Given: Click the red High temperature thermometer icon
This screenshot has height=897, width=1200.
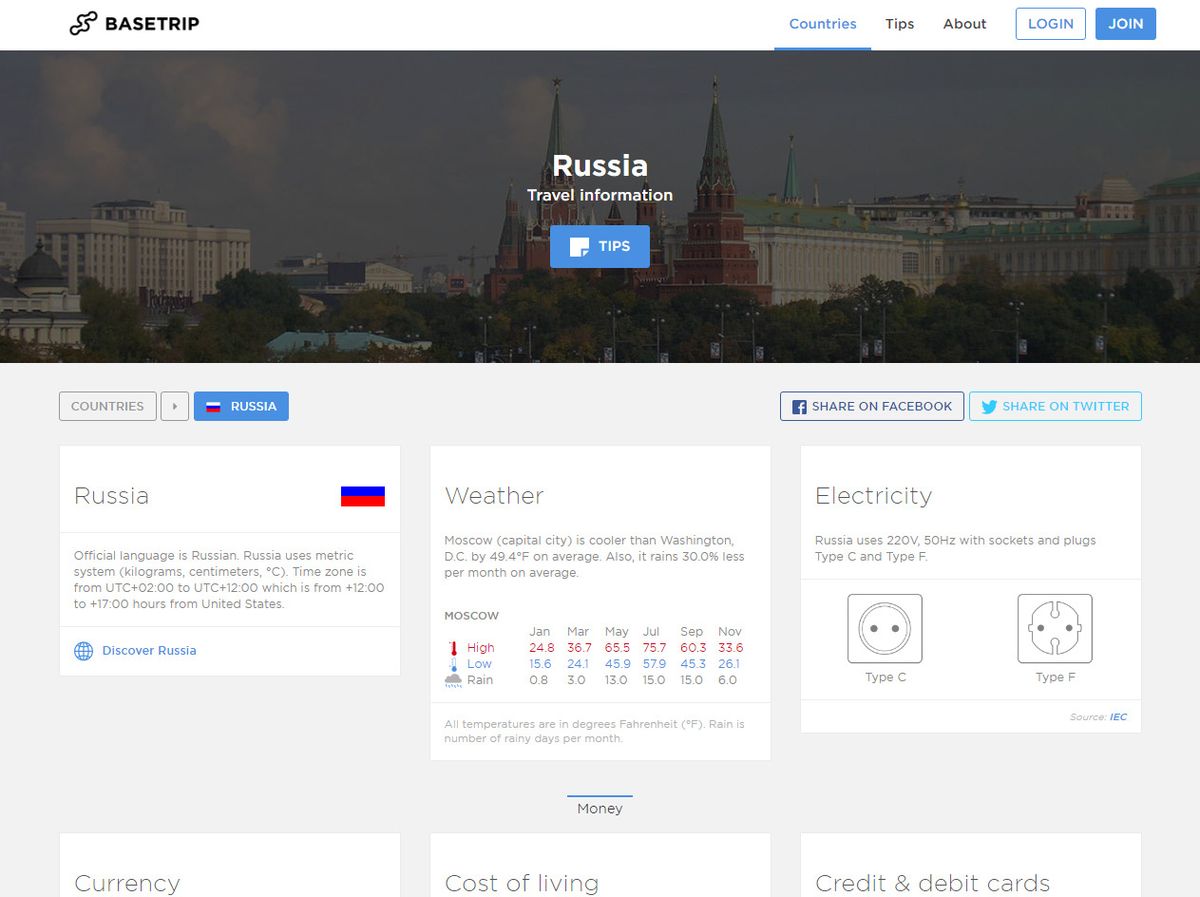Looking at the screenshot, I should pyautogui.click(x=456, y=647).
